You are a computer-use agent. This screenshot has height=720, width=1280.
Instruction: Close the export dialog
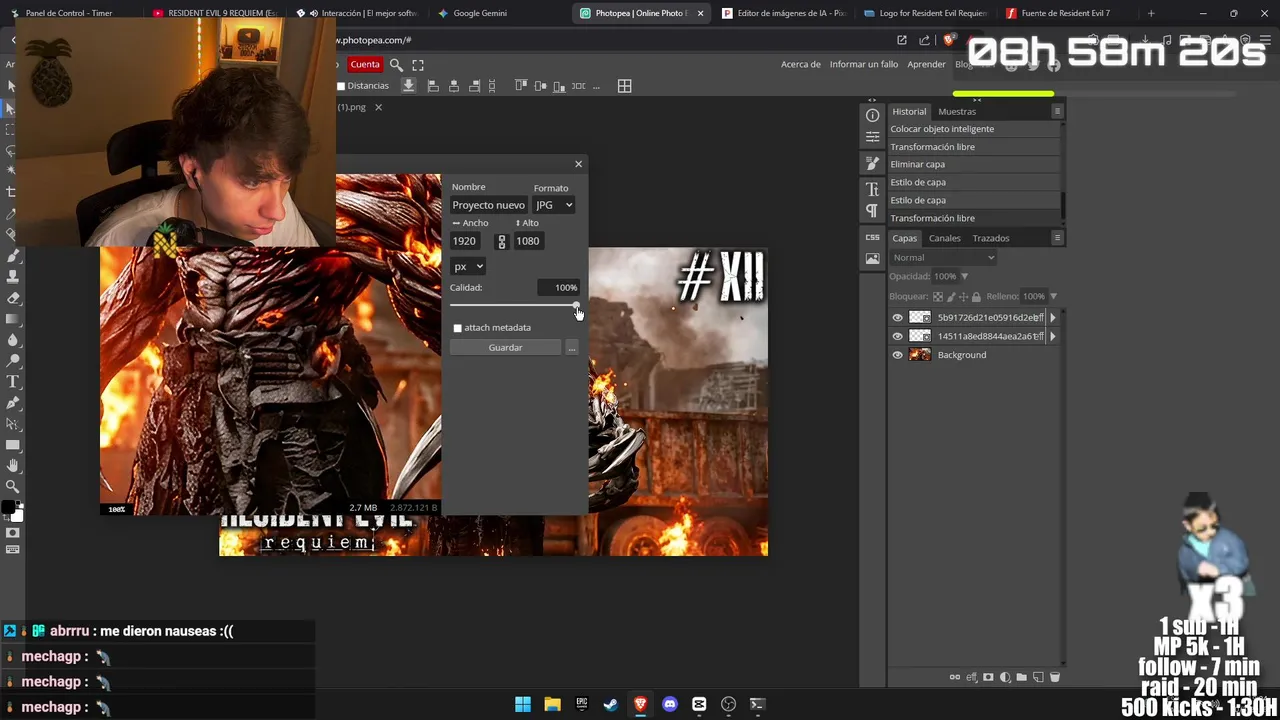click(578, 164)
